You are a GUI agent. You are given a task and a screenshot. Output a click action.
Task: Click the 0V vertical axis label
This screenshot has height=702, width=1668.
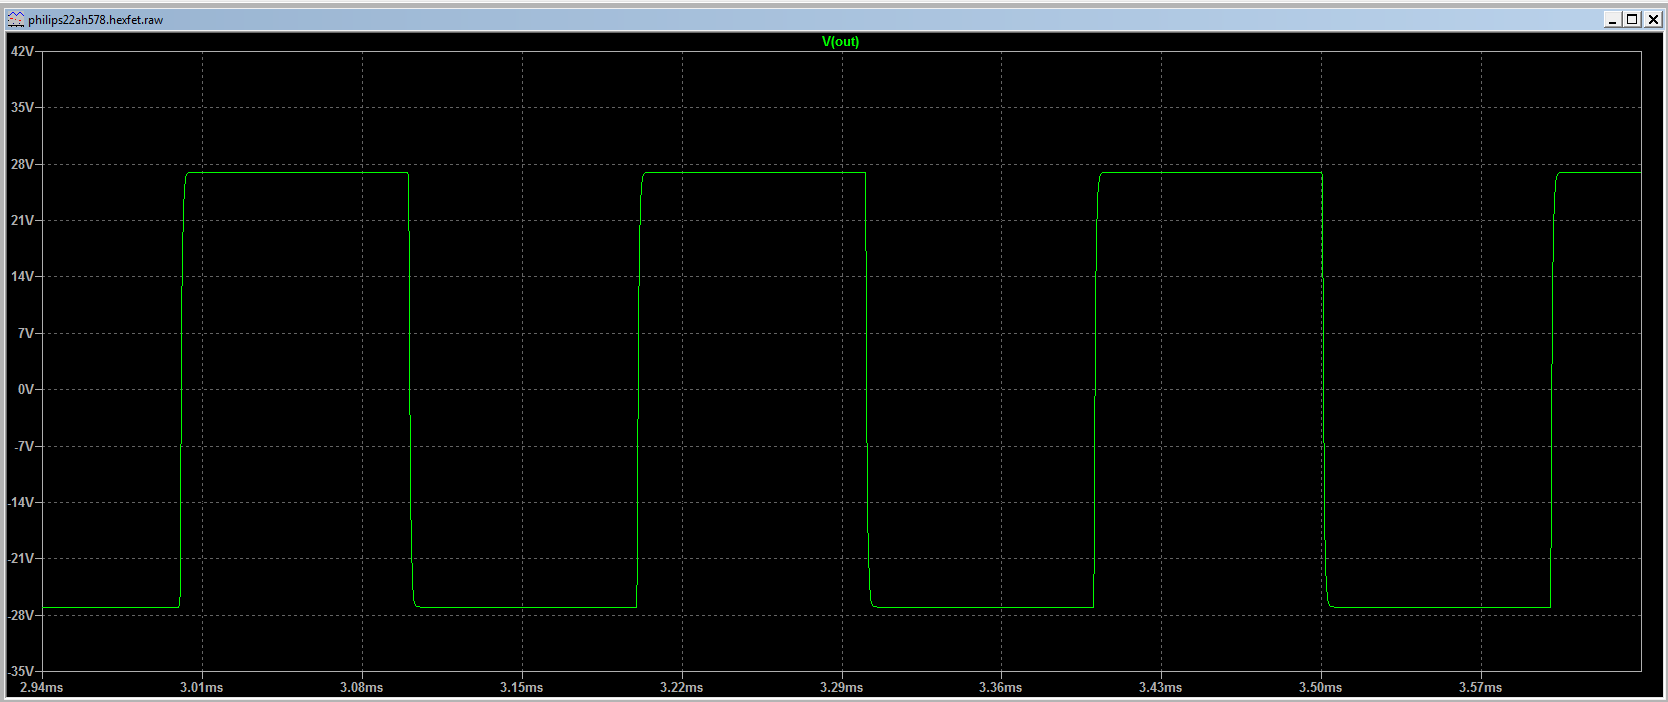coord(26,389)
